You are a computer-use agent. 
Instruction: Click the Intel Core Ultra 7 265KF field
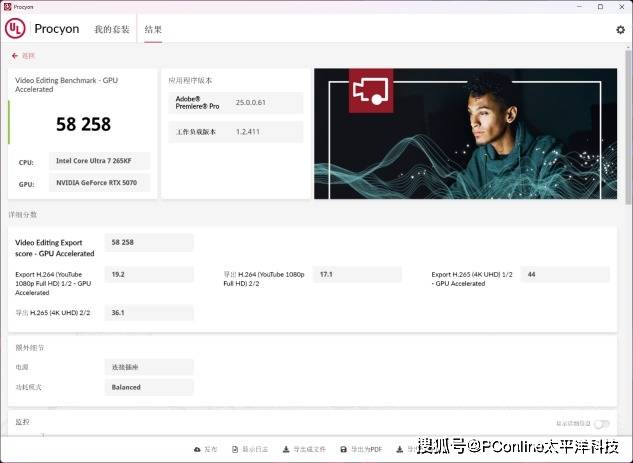point(100,161)
